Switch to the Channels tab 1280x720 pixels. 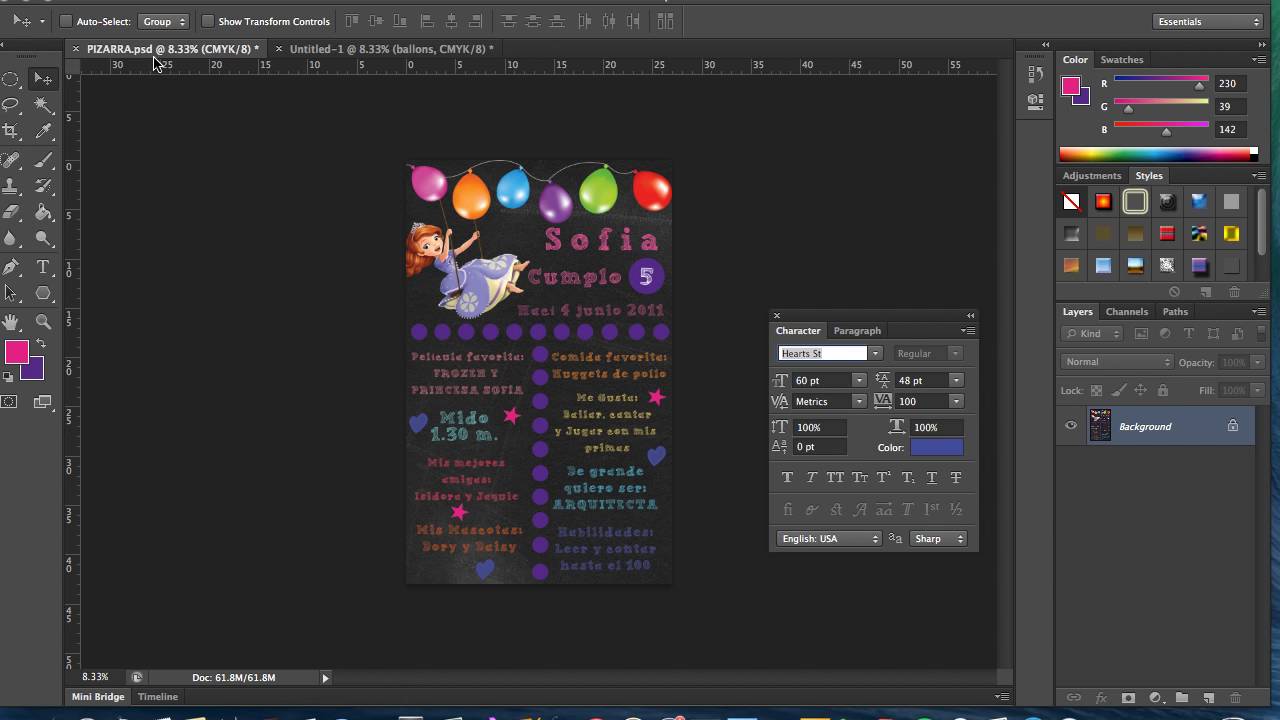[x=1126, y=311]
